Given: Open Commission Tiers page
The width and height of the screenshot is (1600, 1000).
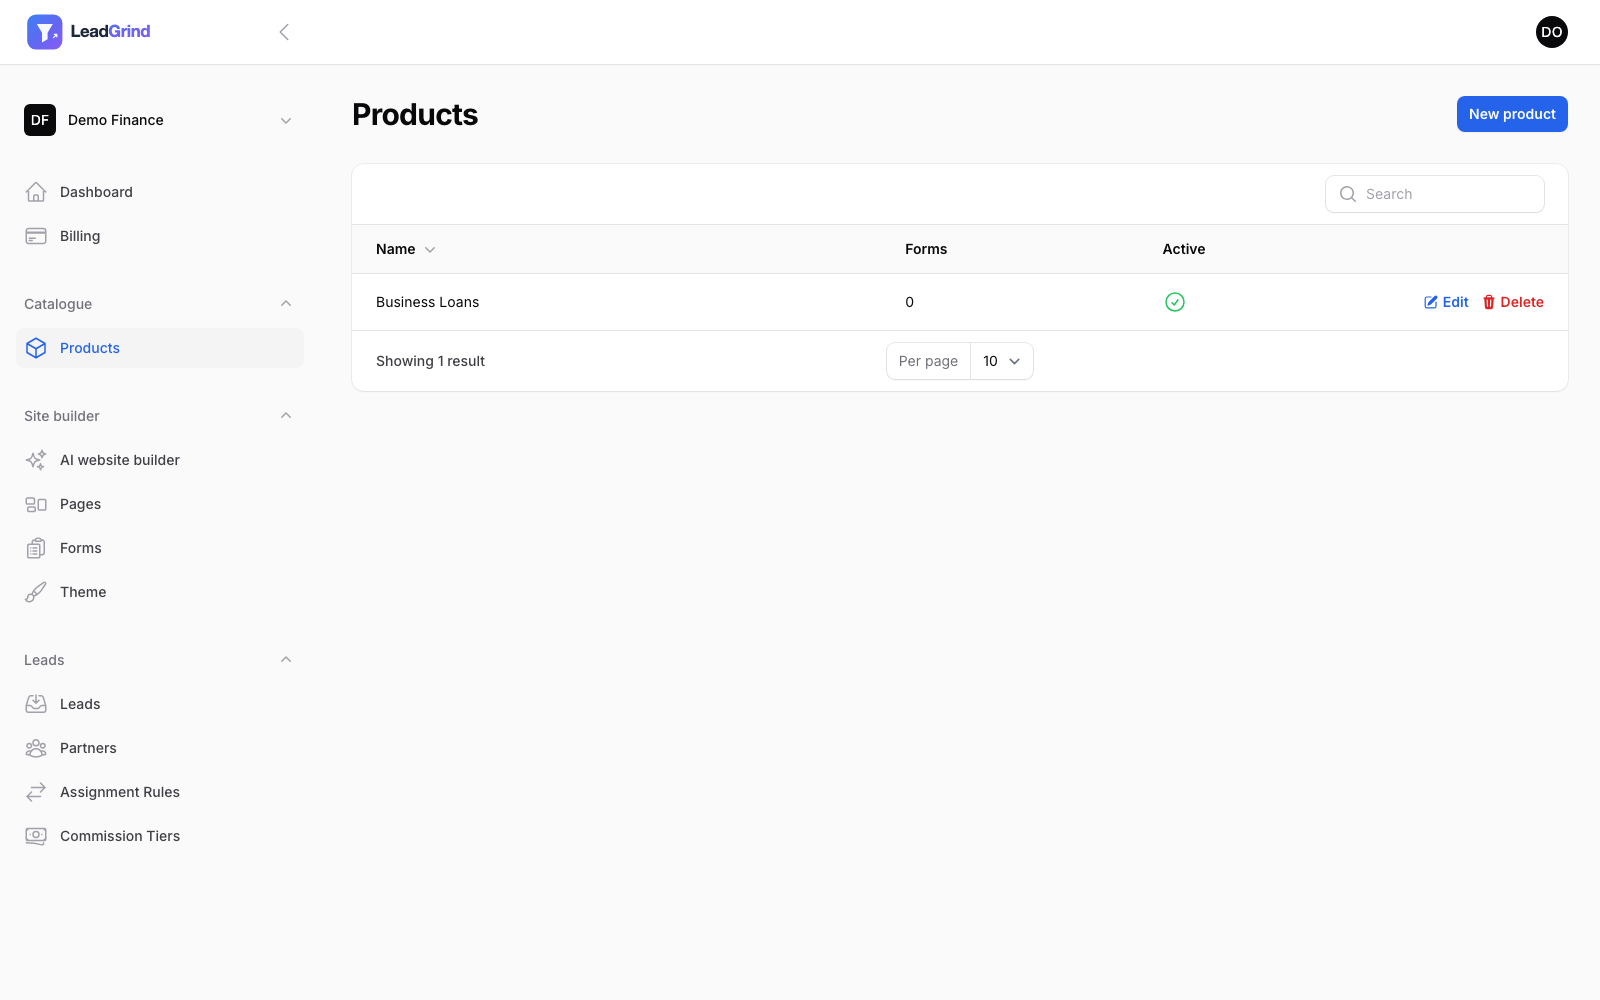Looking at the screenshot, I should [160, 836].
